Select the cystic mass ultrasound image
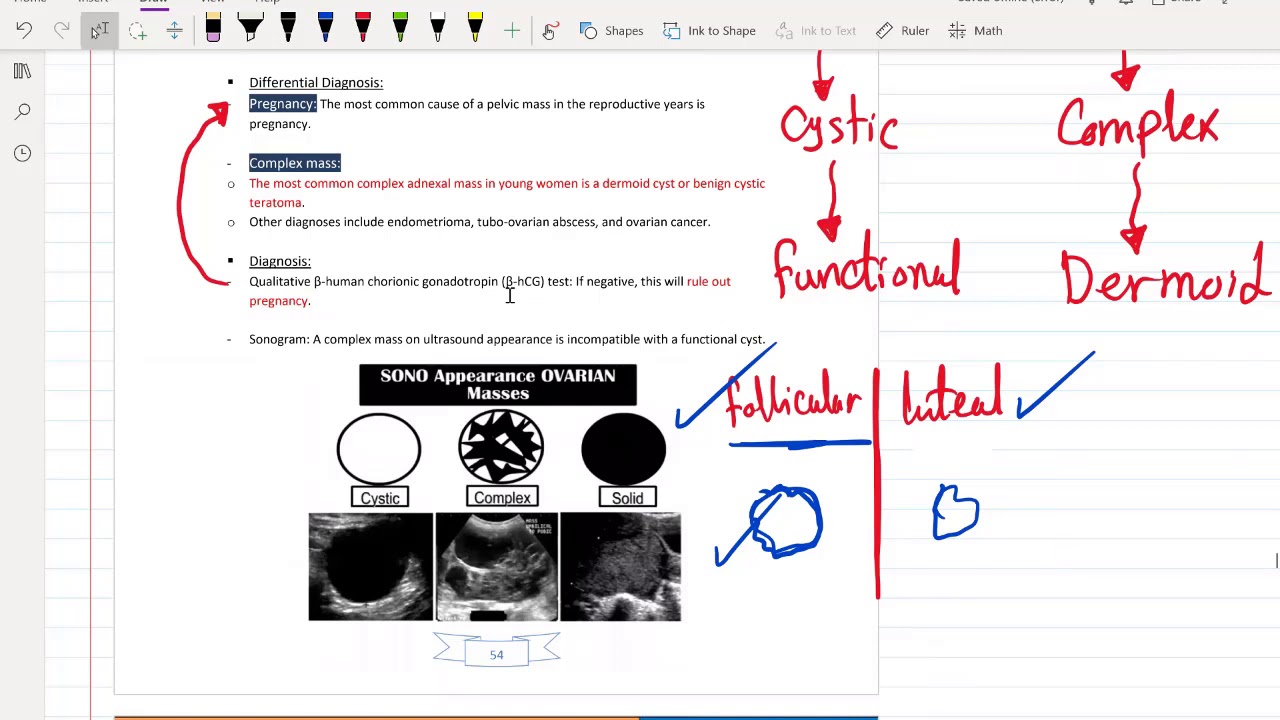Image resolution: width=1280 pixels, height=720 pixels. click(x=371, y=567)
